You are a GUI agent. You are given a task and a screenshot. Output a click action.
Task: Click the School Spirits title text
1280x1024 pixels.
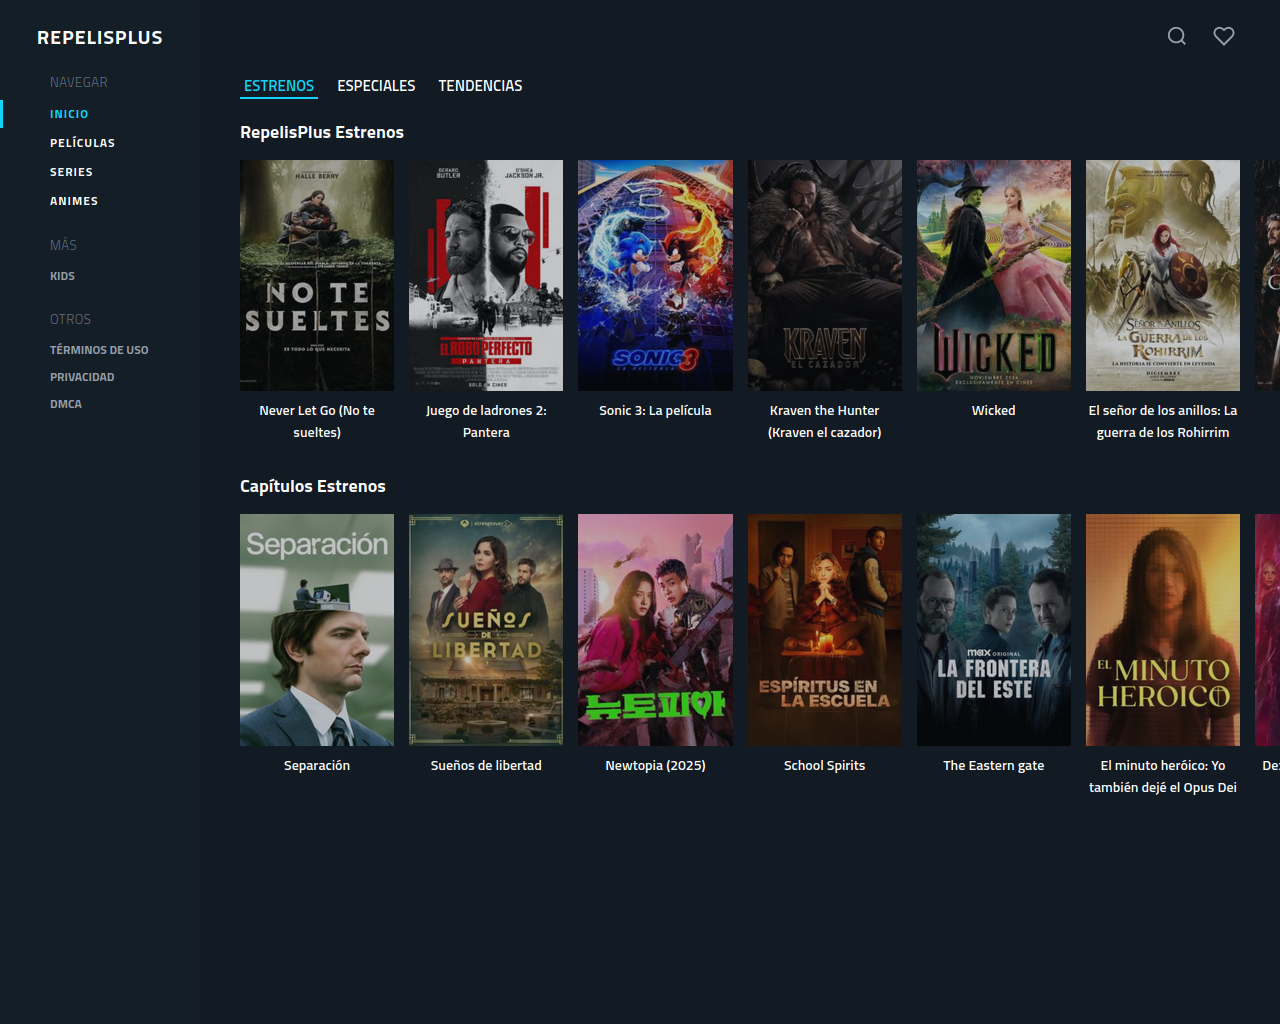(x=825, y=765)
